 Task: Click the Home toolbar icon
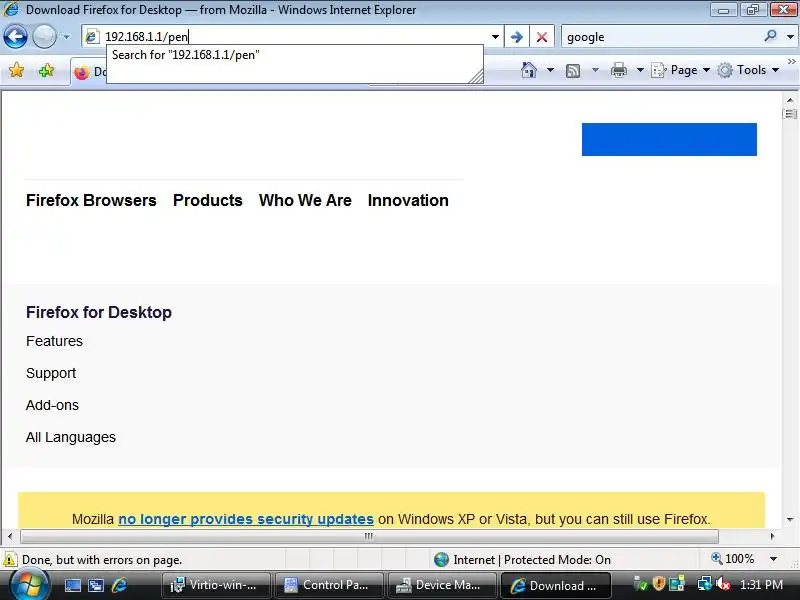(529, 70)
